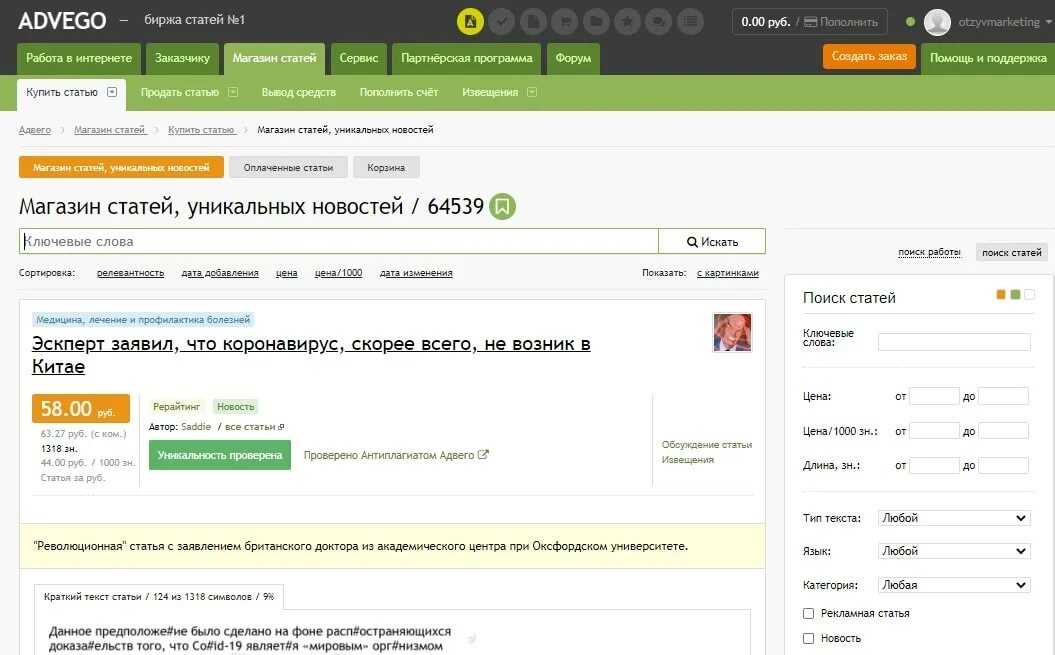1055x655 pixels.
Task: Click the 'Создать заказ' button
Action: pyautogui.click(x=869, y=56)
